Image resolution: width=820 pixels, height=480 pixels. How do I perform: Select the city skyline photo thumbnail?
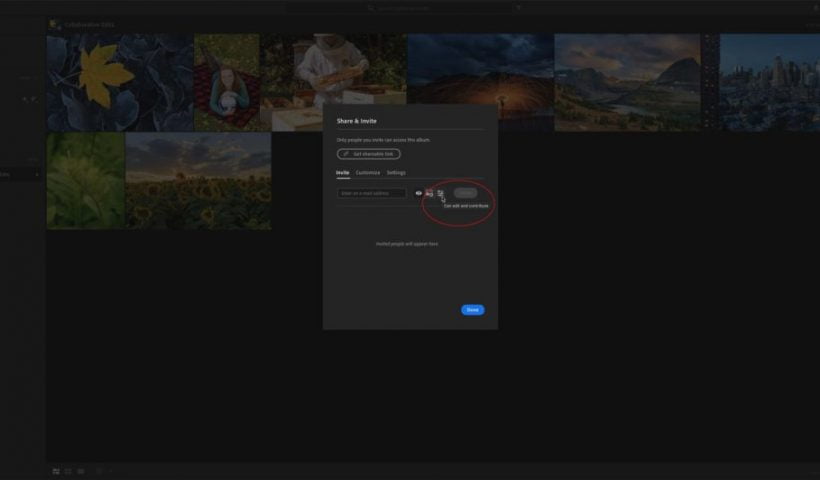point(768,82)
